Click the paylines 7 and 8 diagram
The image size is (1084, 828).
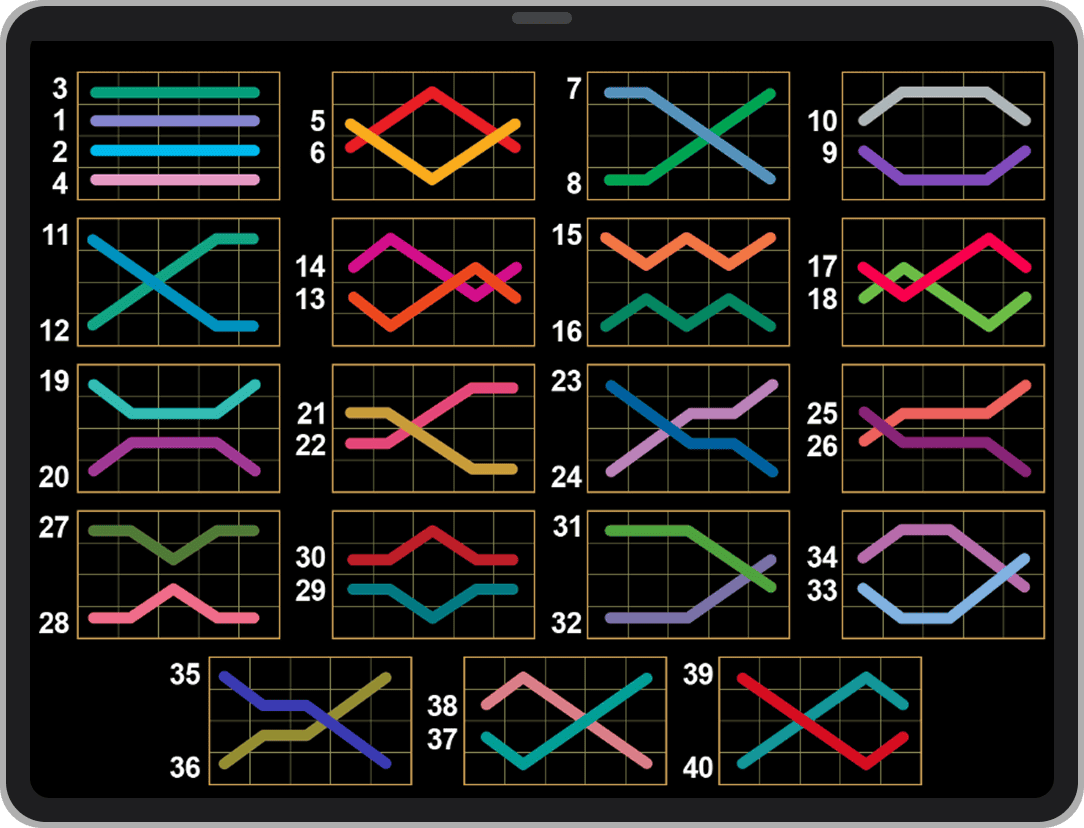tap(688, 136)
